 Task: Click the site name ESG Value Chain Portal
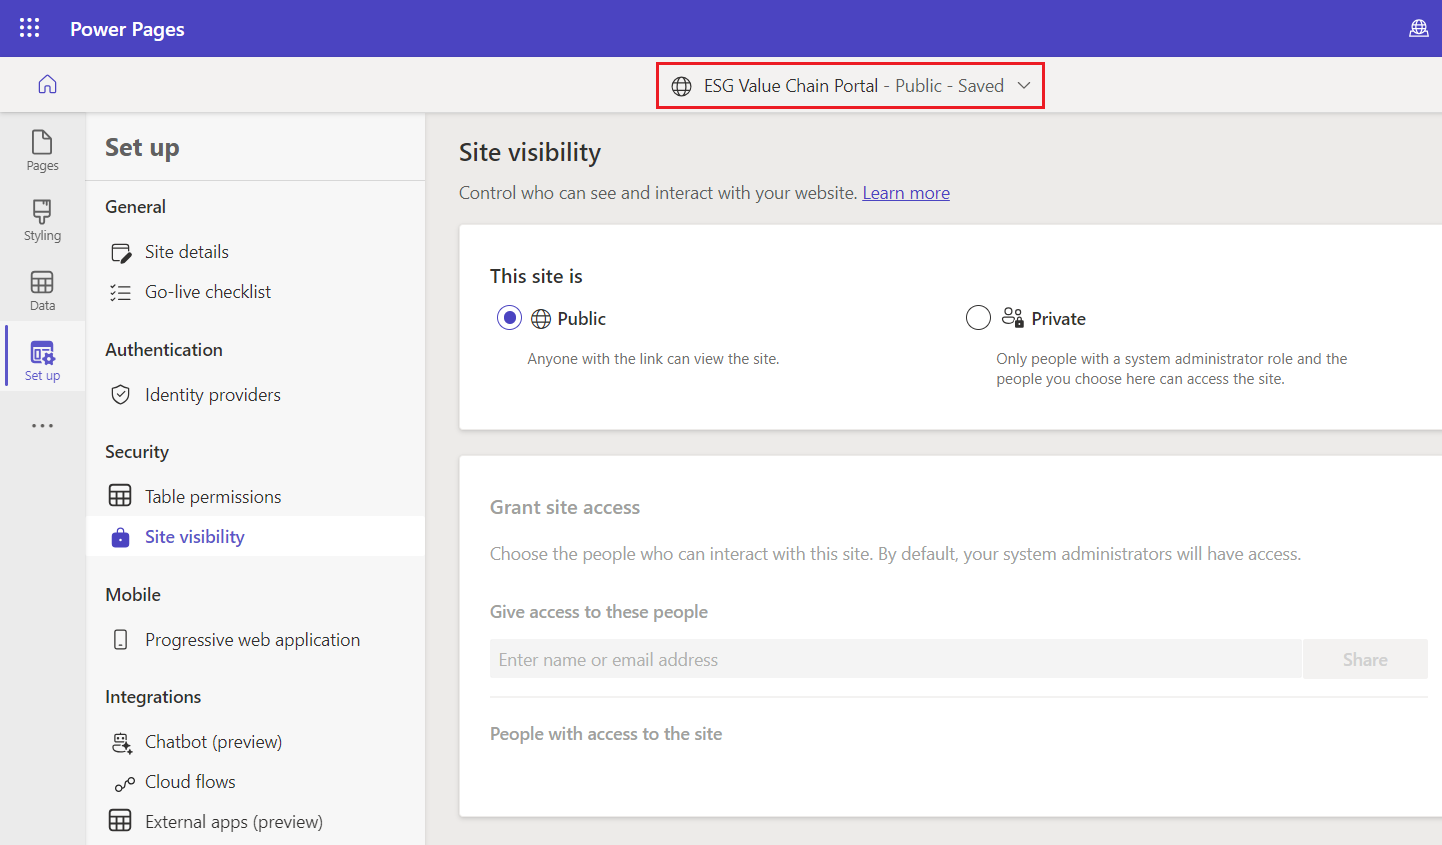tap(791, 86)
